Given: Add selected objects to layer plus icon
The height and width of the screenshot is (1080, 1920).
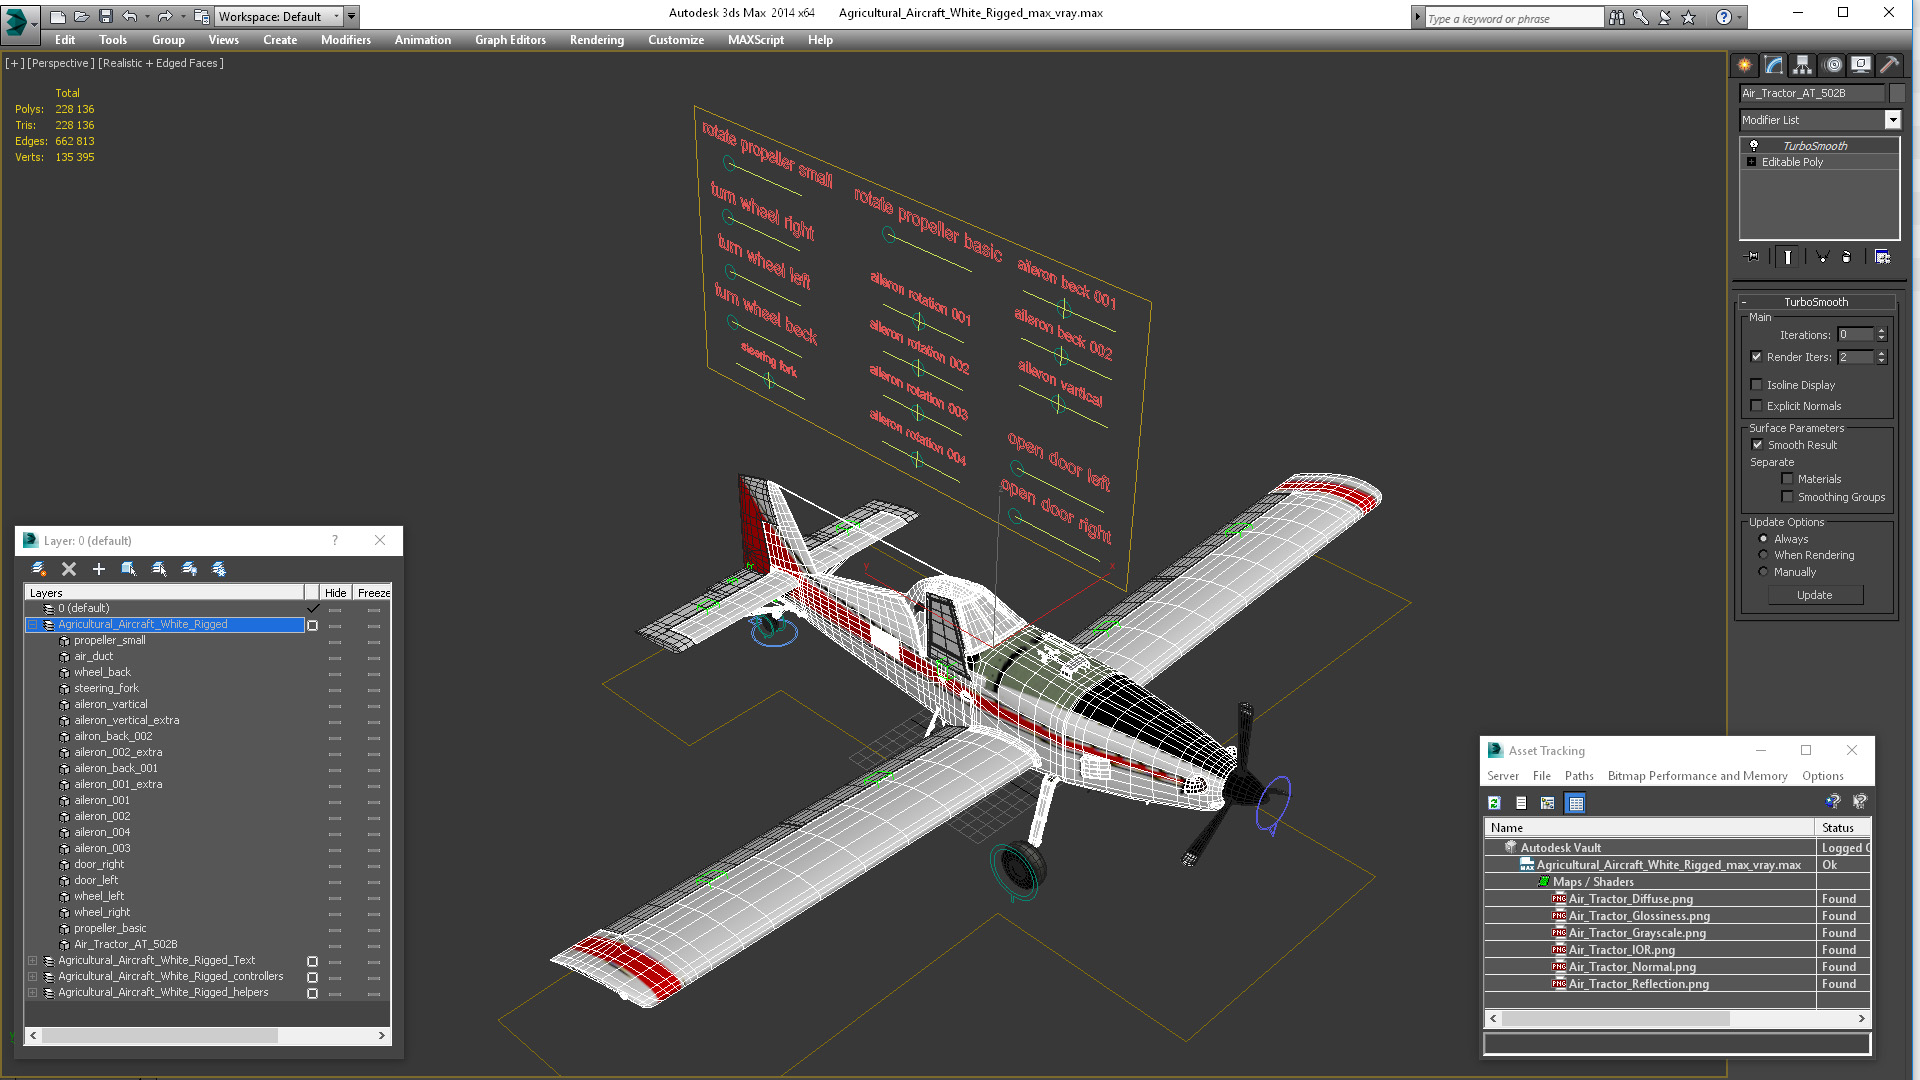Looking at the screenshot, I should (x=99, y=569).
